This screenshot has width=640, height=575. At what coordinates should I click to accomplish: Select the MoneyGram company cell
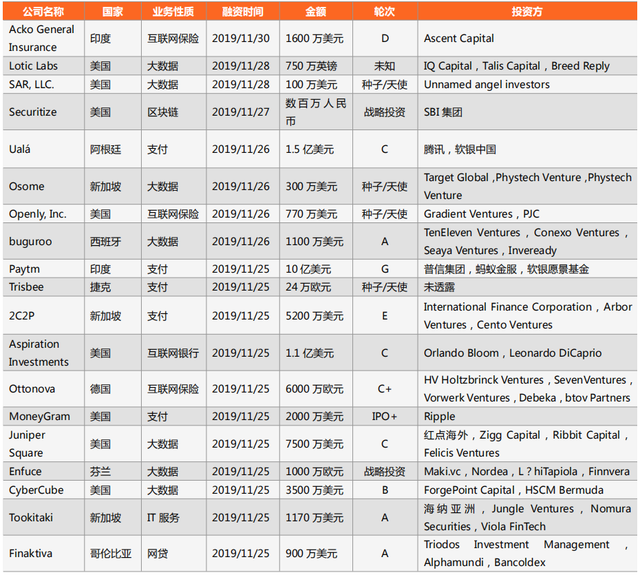click(44, 416)
